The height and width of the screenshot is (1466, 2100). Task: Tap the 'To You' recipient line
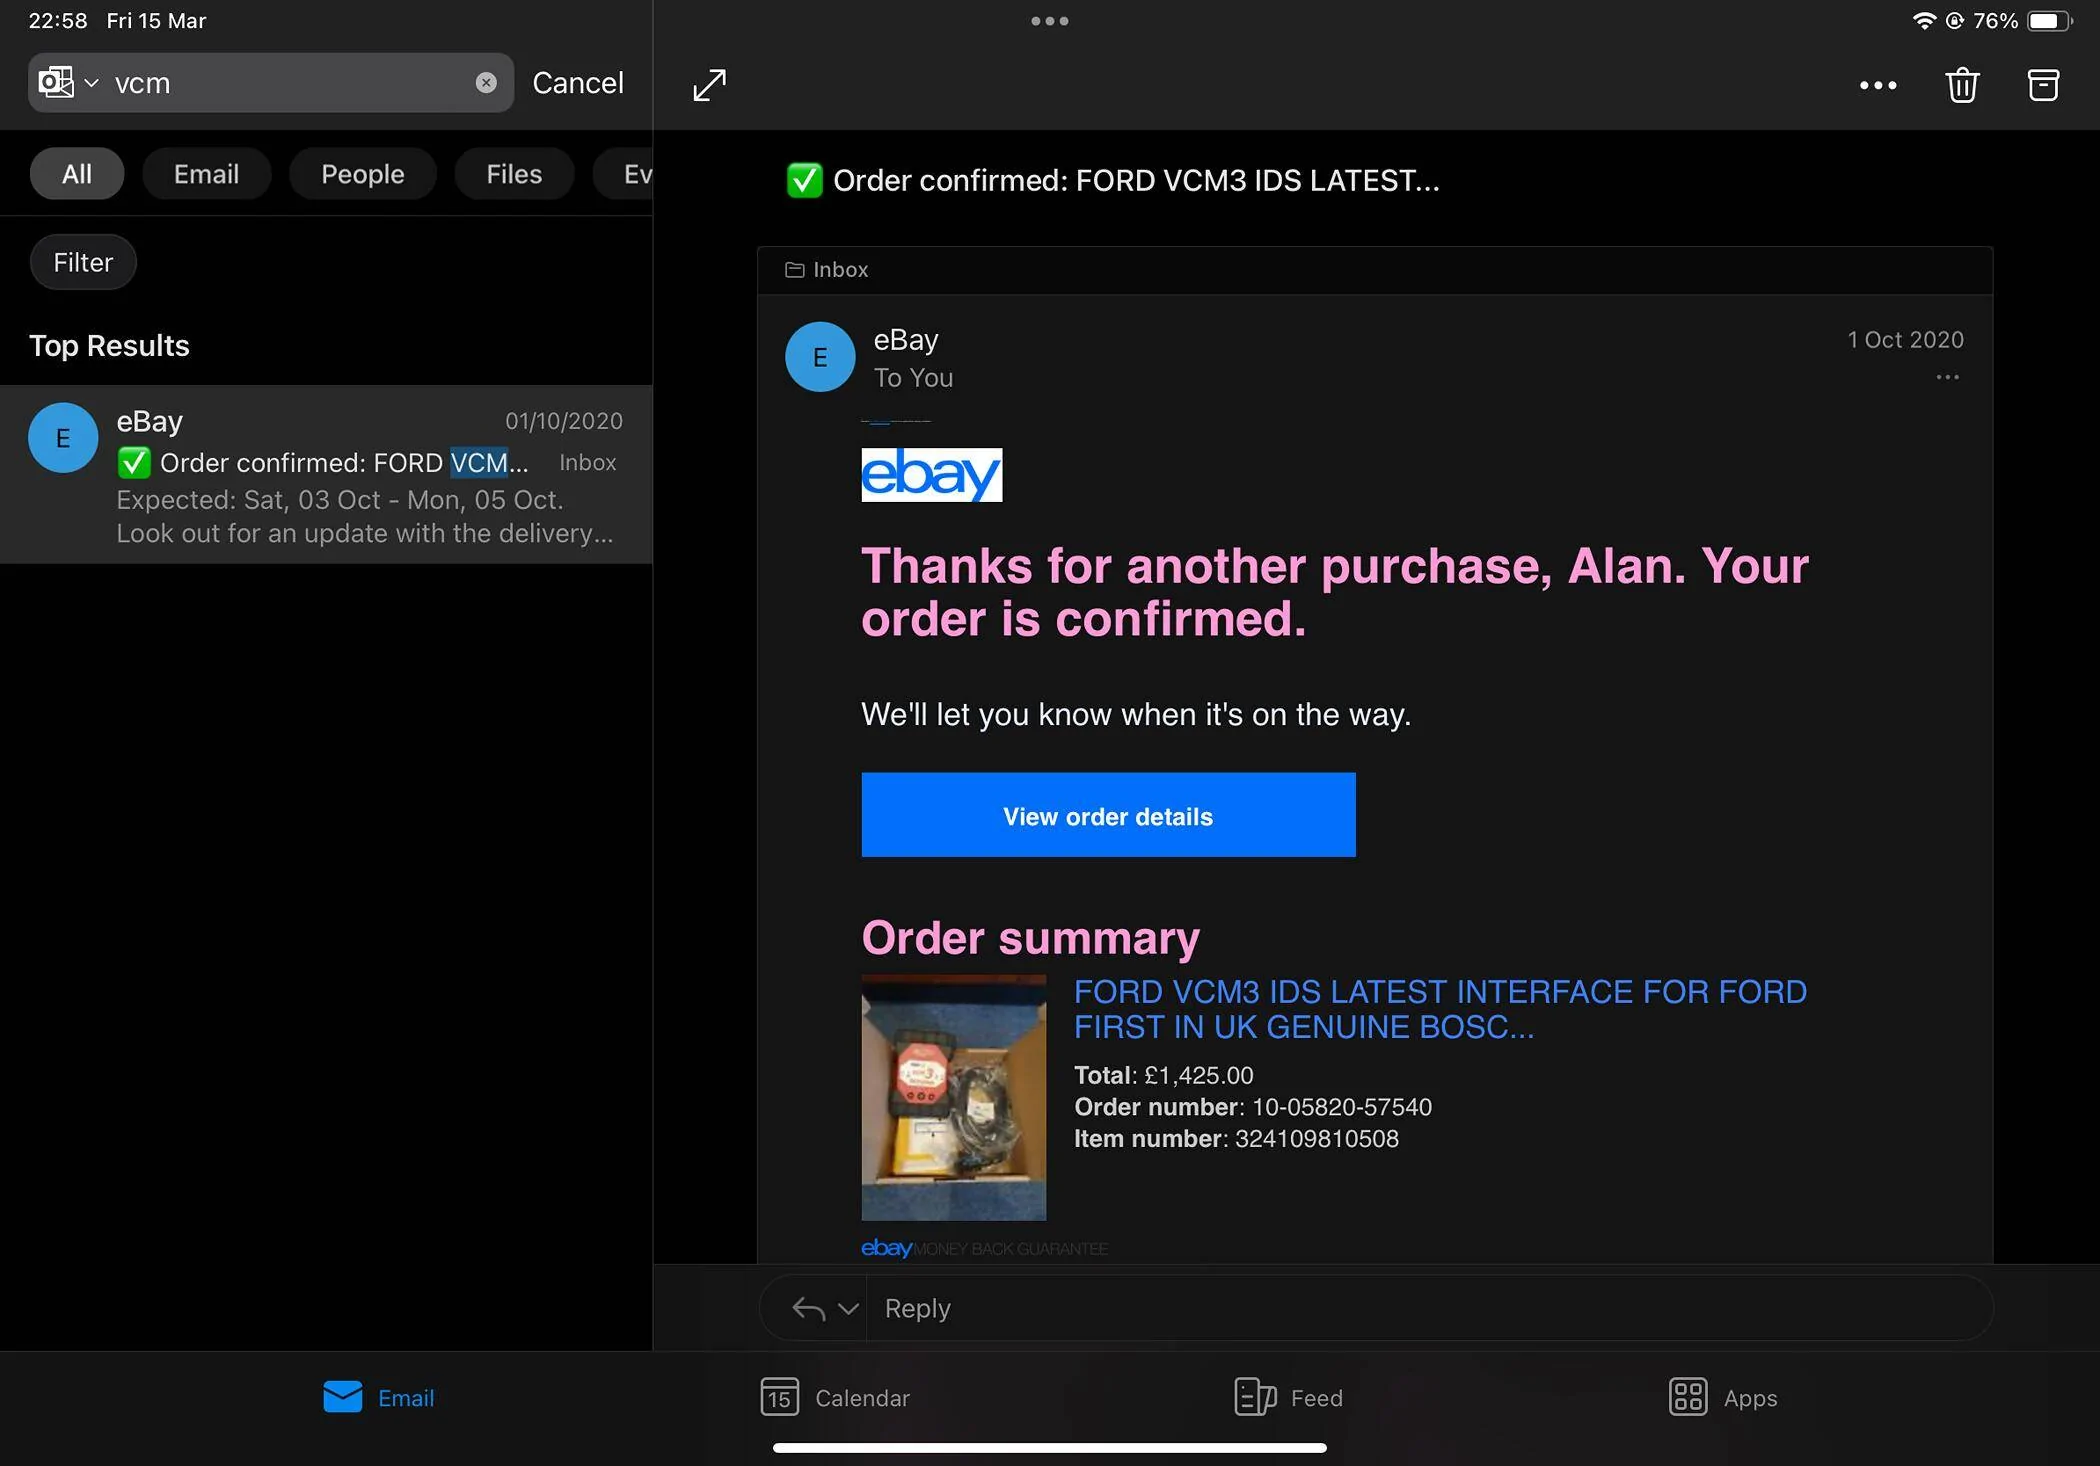coord(913,378)
